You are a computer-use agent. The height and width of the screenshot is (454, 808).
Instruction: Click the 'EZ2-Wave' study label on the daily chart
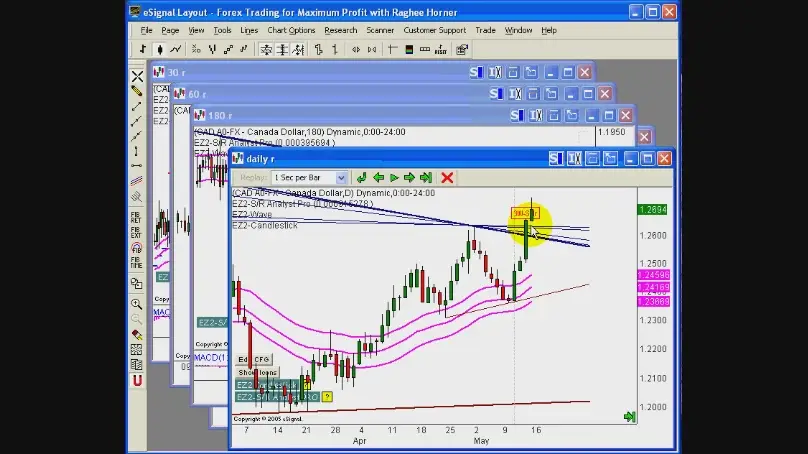(252, 214)
